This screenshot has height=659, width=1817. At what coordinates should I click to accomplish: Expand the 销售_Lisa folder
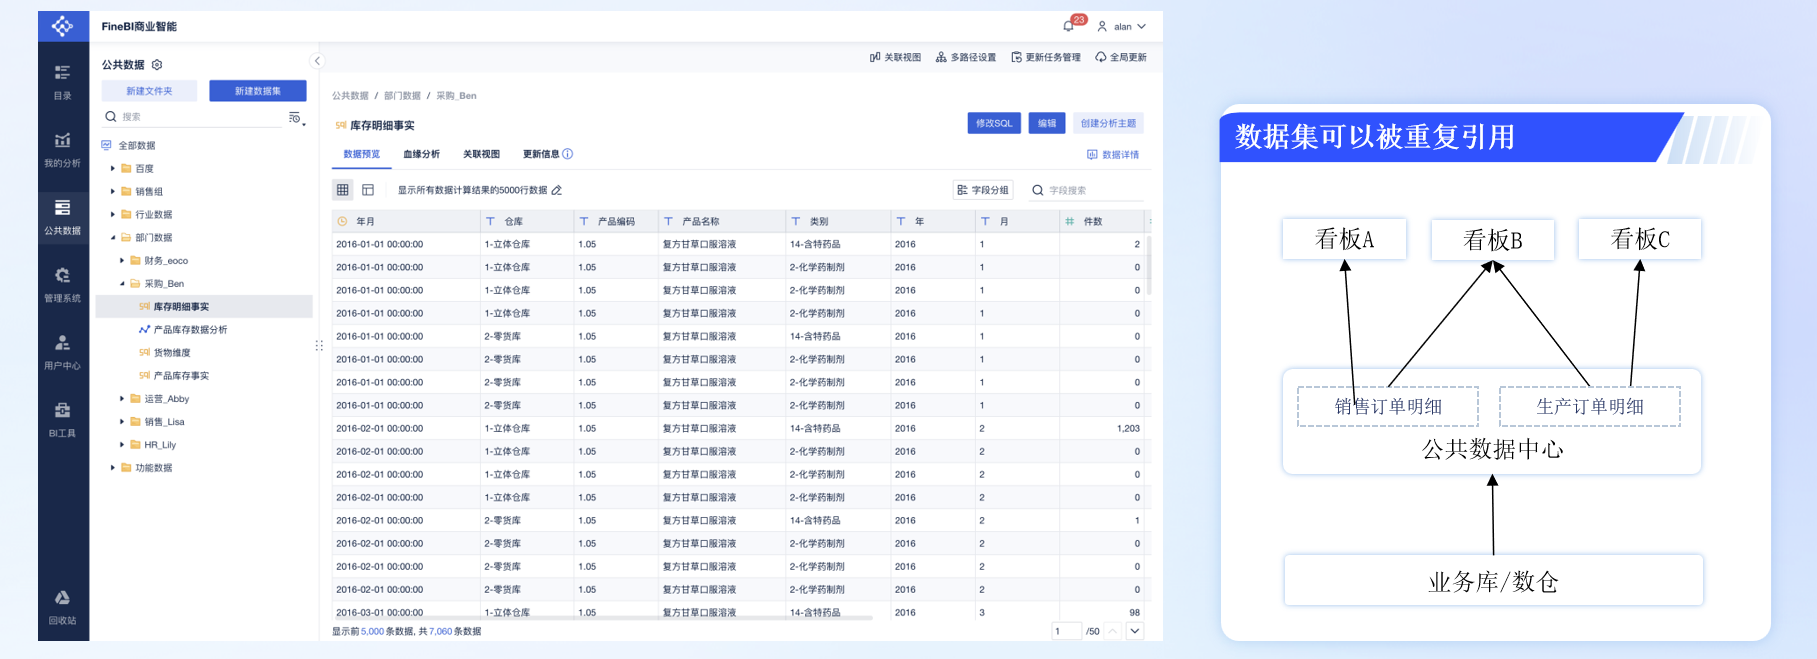click(x=122, y=422)
